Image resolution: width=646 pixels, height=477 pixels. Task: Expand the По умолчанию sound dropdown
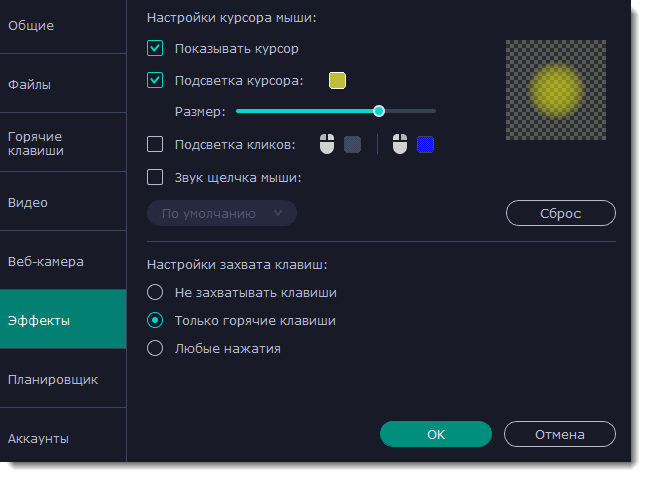coord(222,213)
